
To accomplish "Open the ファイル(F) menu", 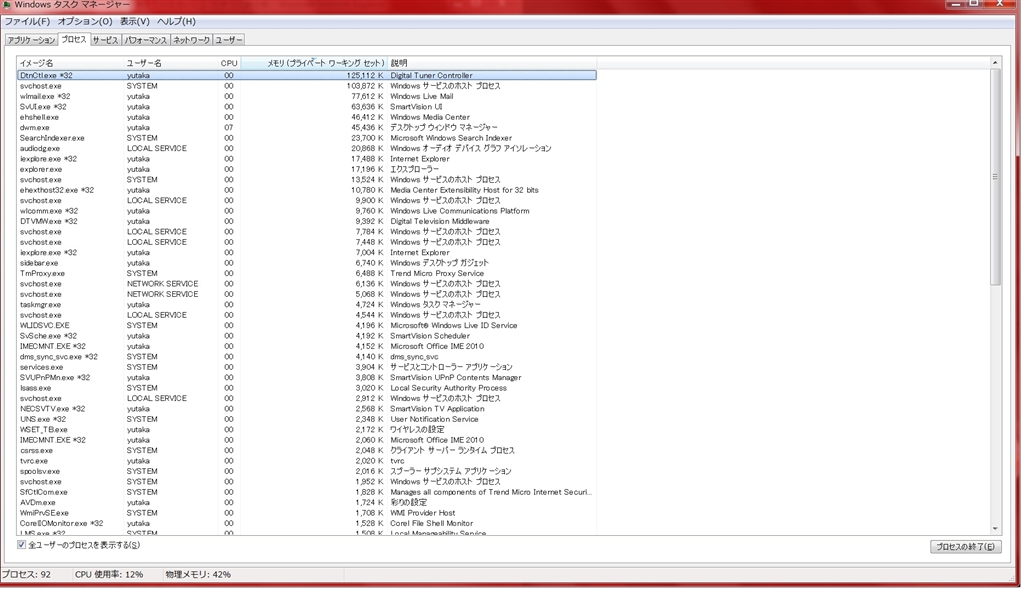I will pos(27,21).
